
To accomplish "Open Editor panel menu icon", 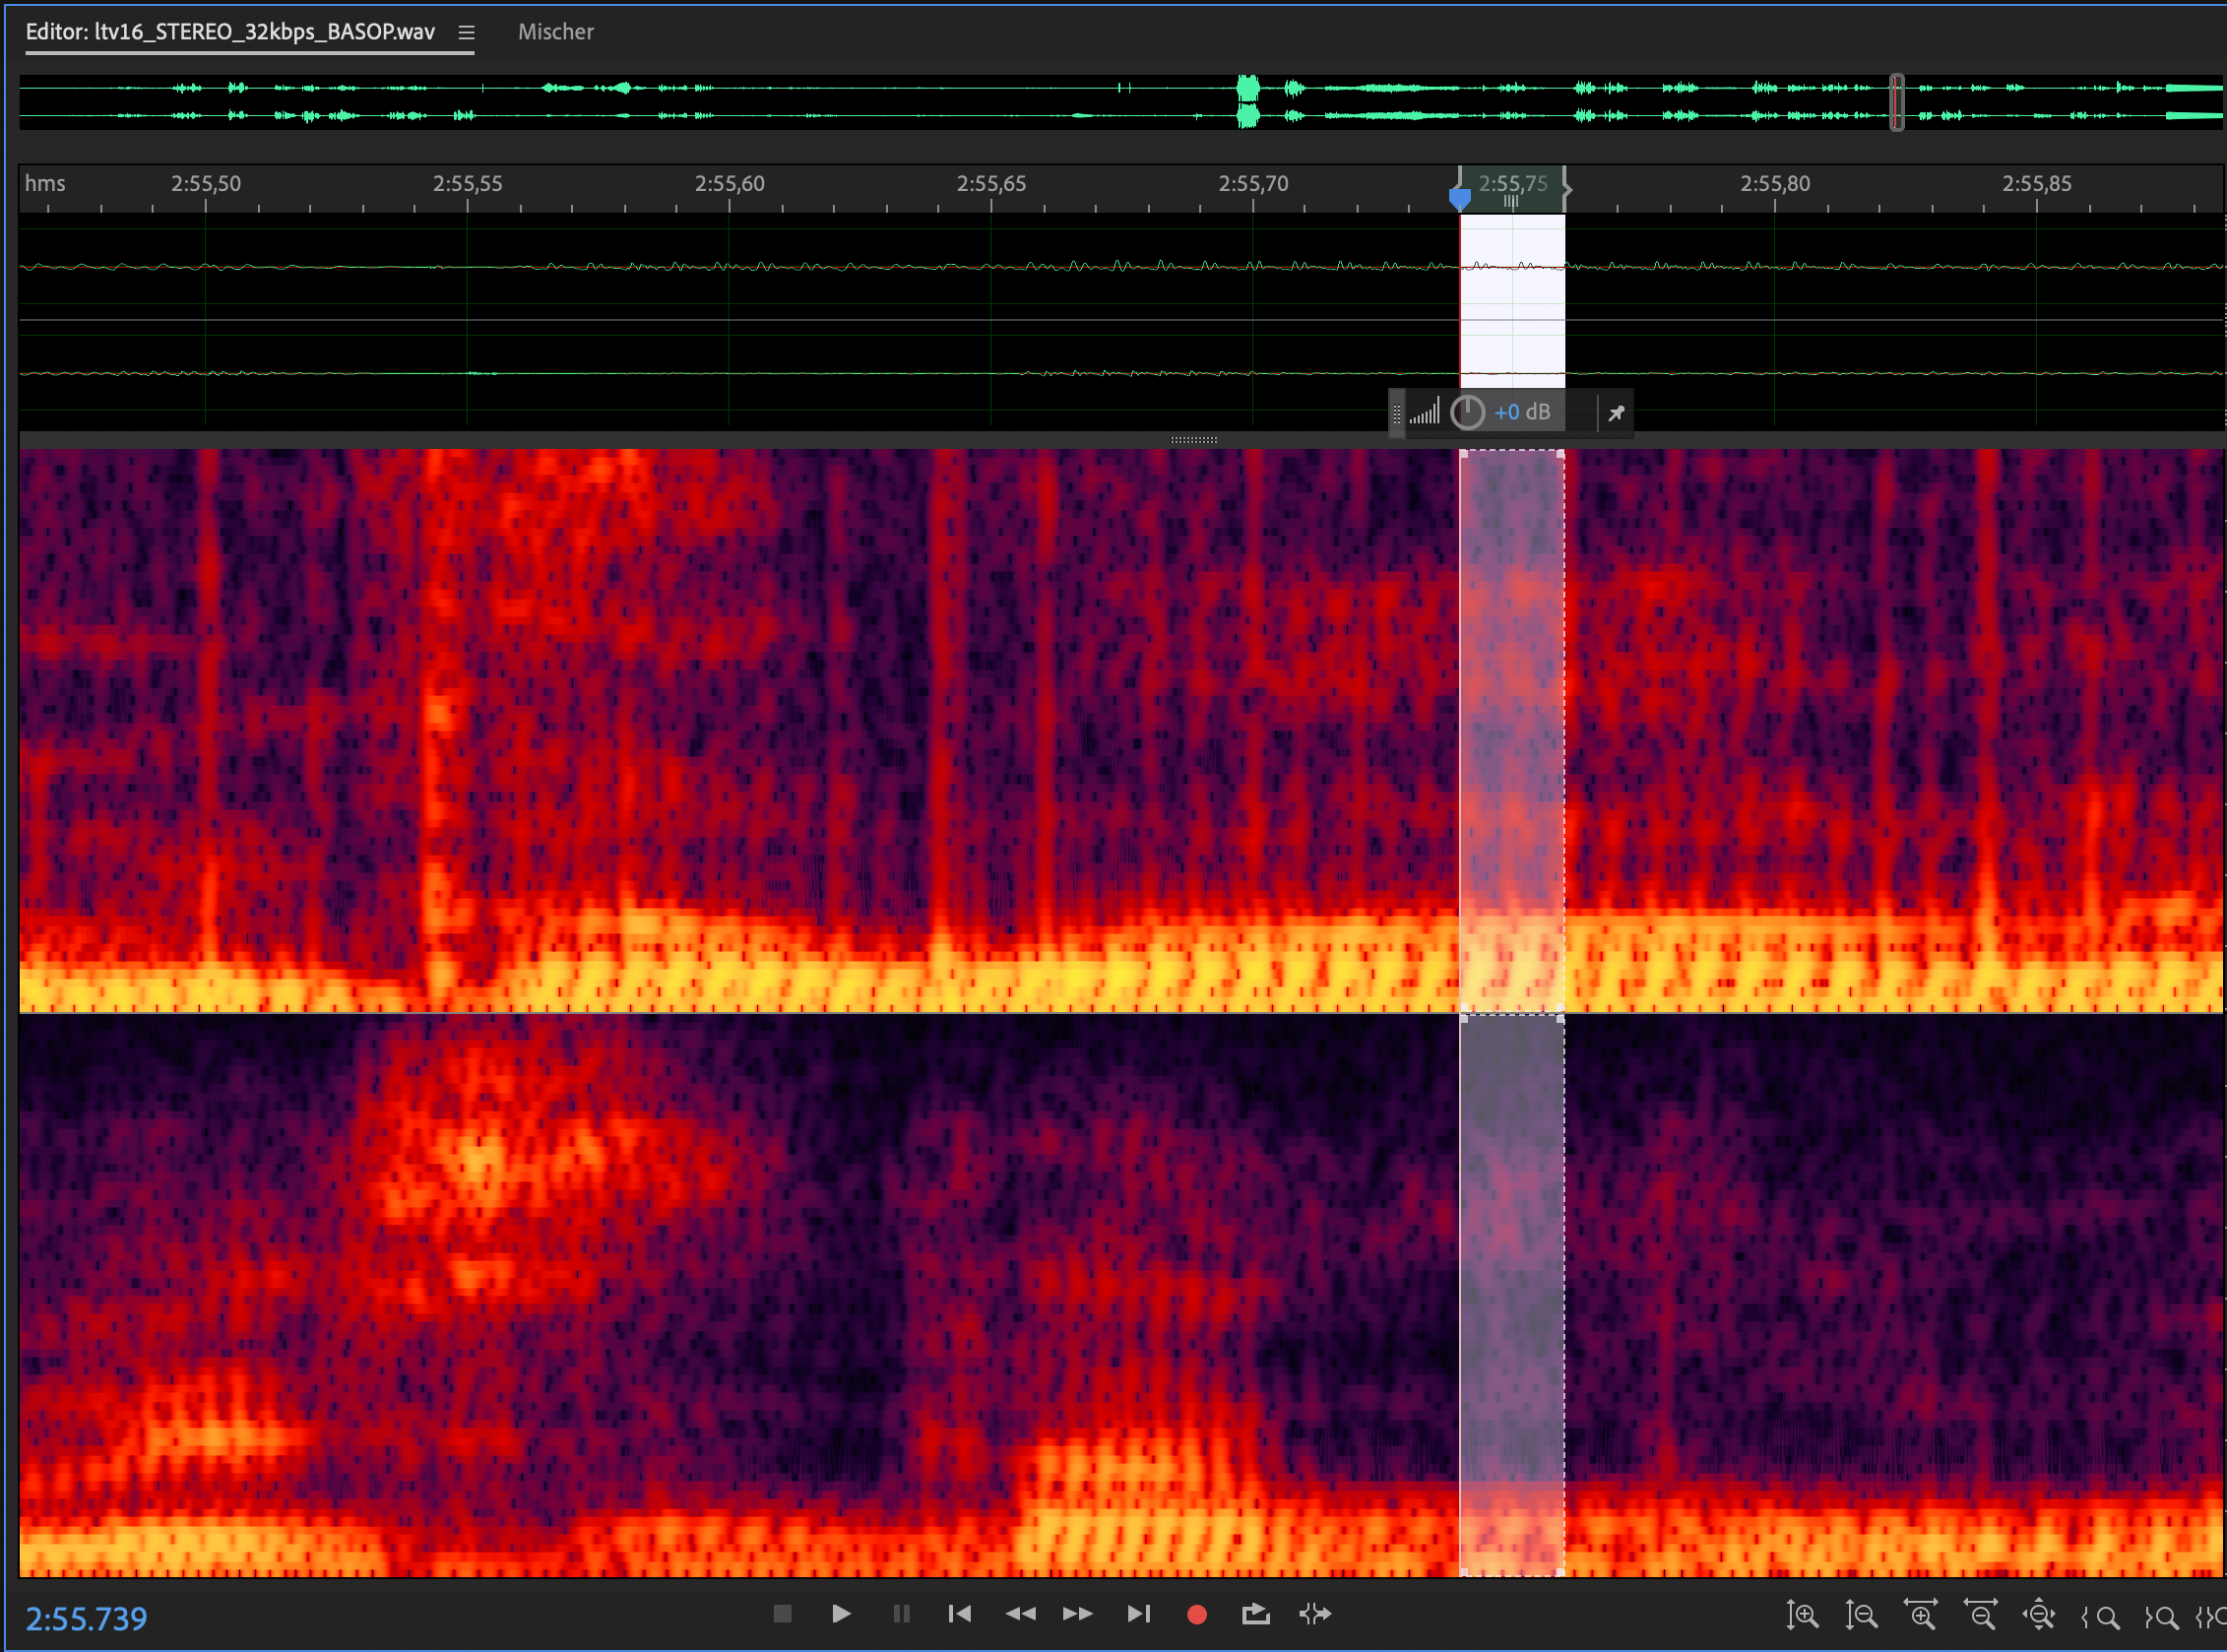I will [x=466, y=32].
